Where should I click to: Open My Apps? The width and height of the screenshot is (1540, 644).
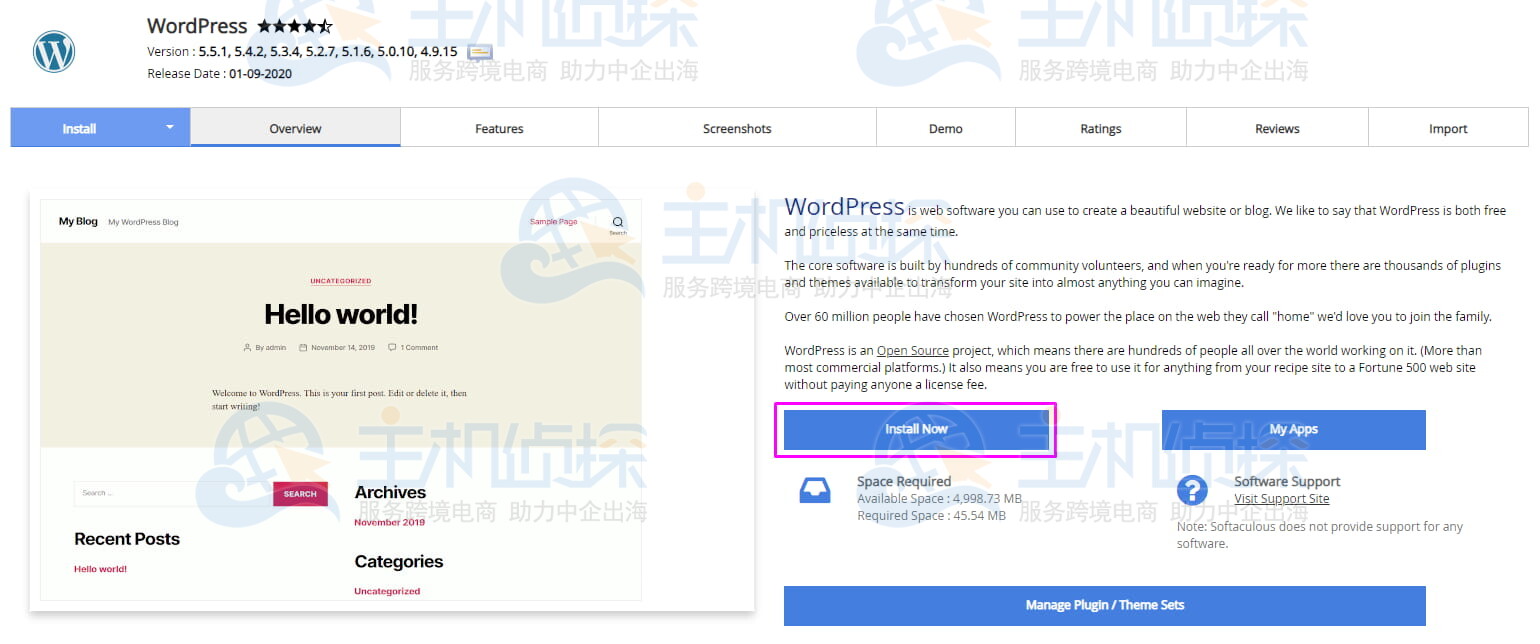pyautogui.click(x=1293, y=429)
